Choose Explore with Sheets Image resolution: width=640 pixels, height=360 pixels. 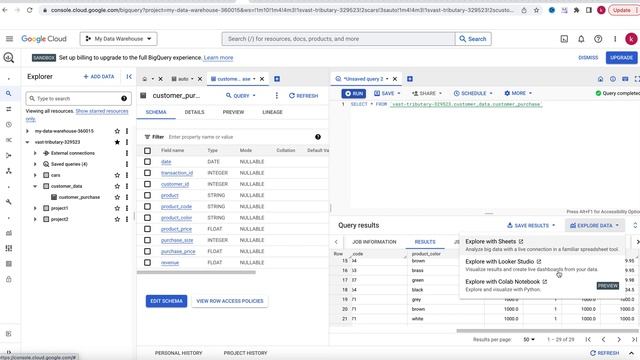tap(542, 245)
